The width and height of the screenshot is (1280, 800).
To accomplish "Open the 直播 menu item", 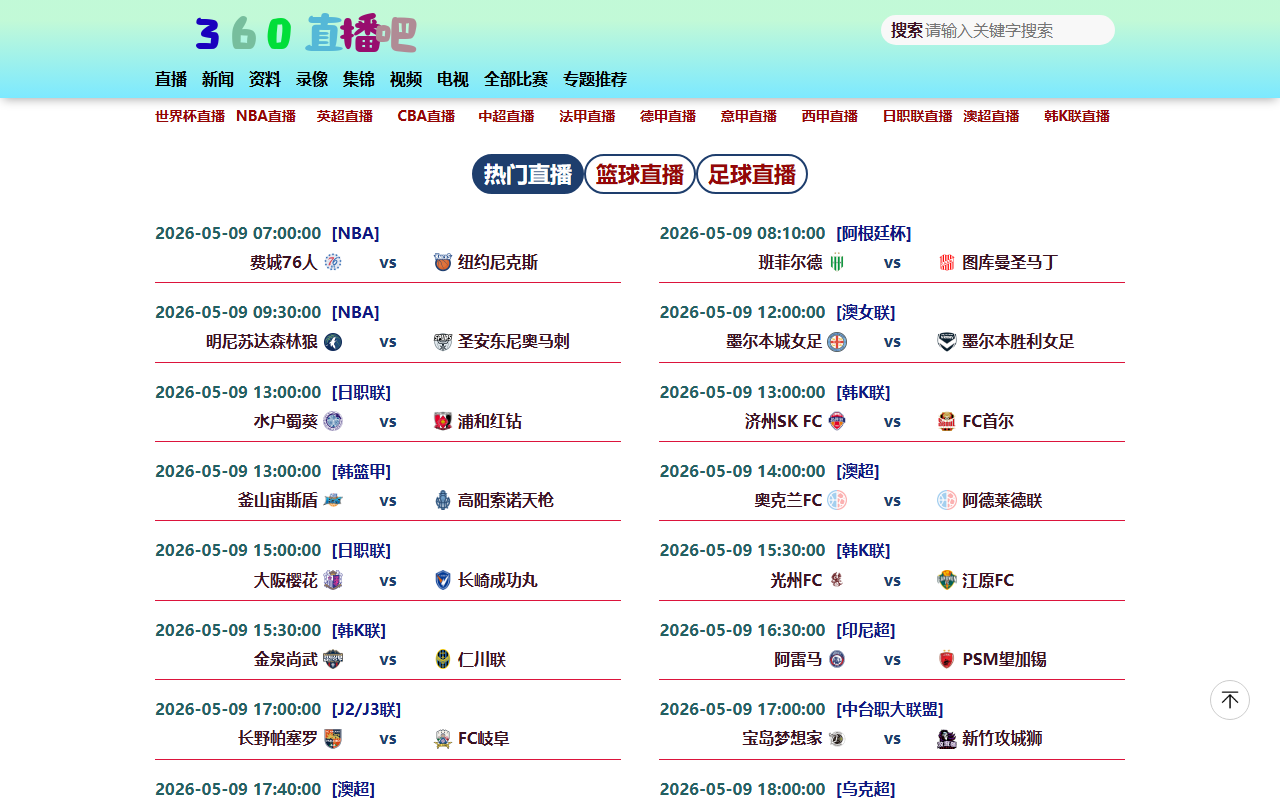I will click(x=171, y=79).
